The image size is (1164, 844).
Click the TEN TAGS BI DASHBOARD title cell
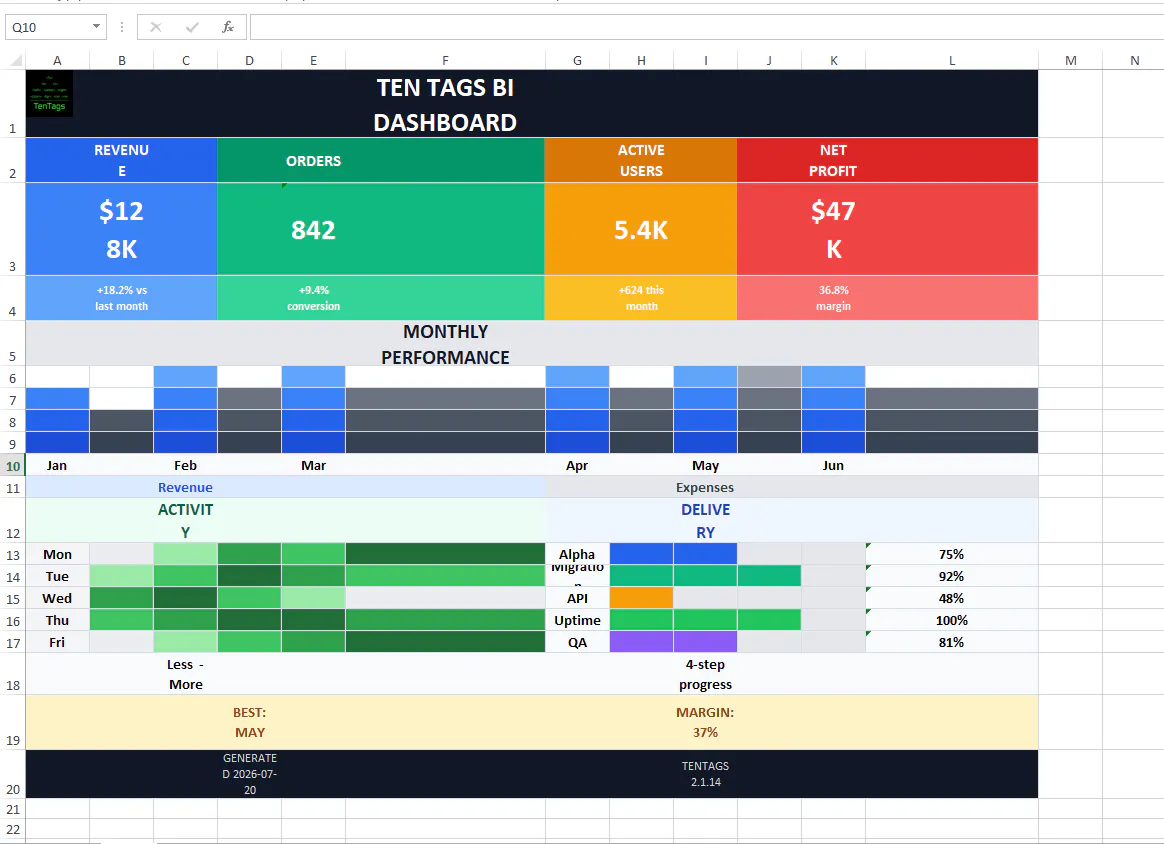pyautogui.click(x=532, y=104)
